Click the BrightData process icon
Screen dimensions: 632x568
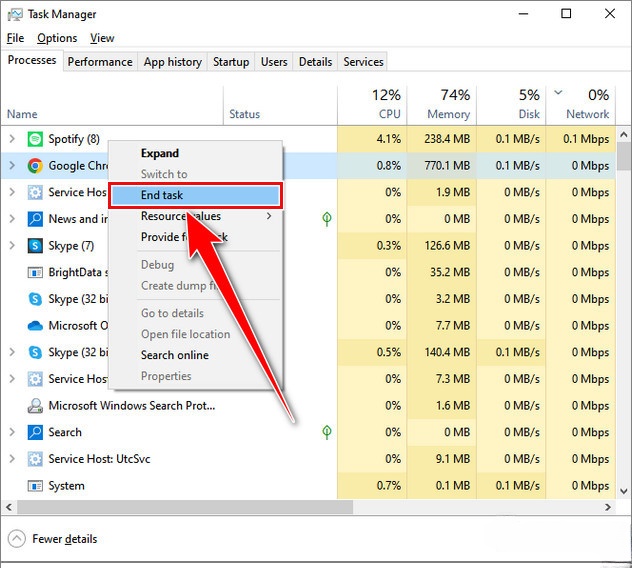click(x=35, y=273)
